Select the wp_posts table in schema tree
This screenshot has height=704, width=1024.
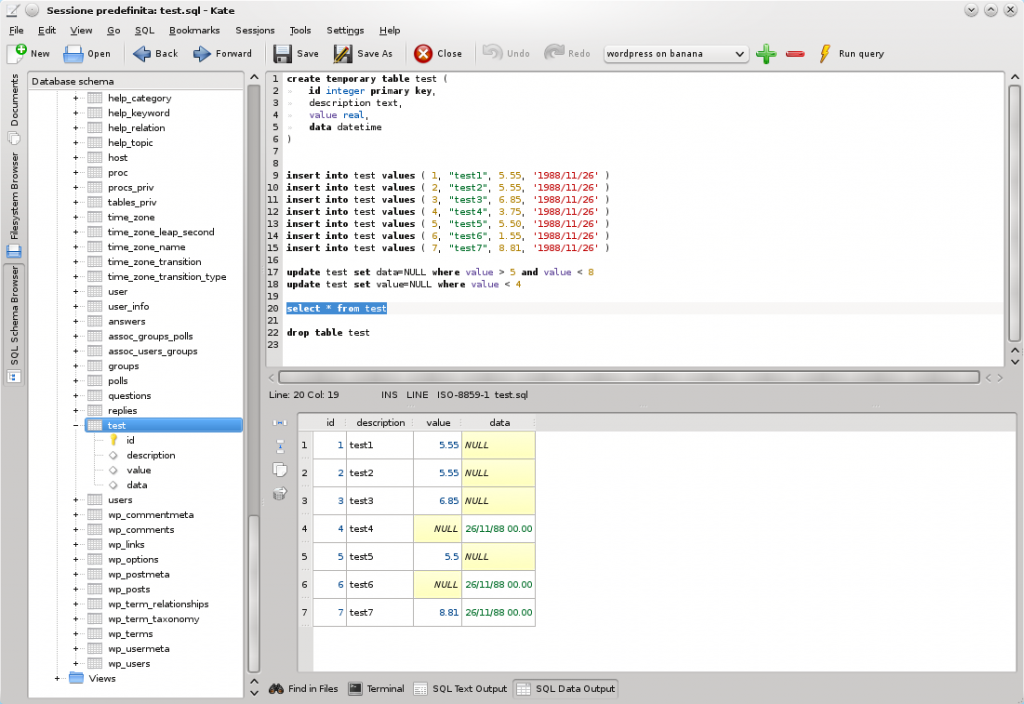(x=129, y=589)
